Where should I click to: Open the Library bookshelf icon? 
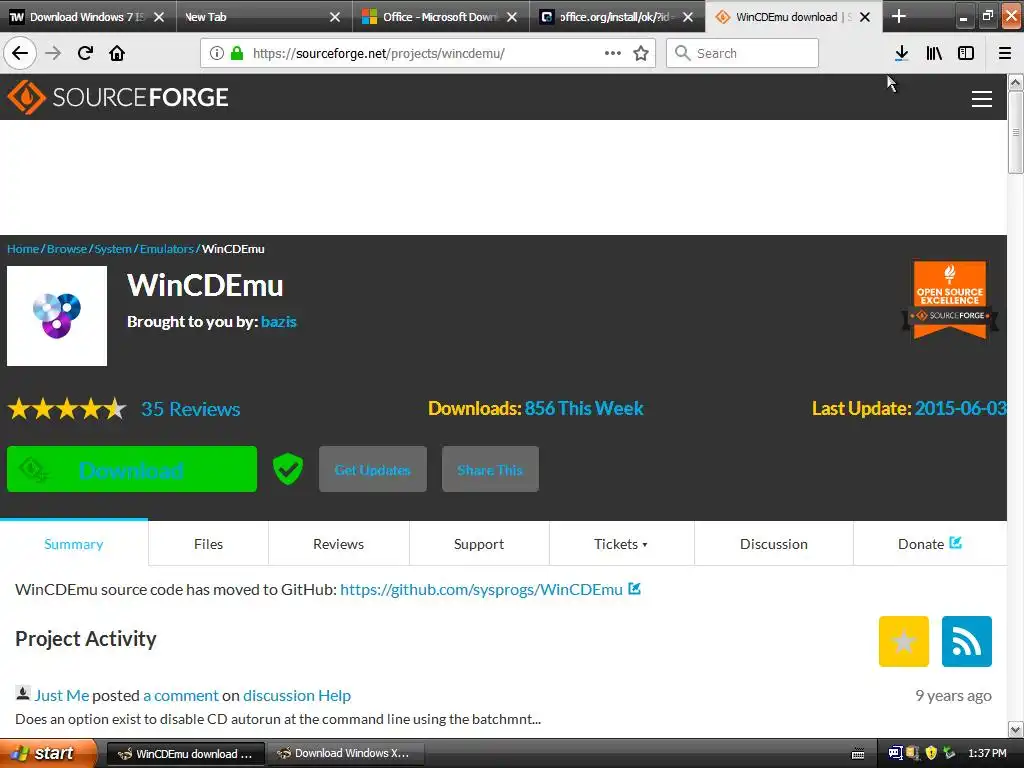(x=934, y=53)
